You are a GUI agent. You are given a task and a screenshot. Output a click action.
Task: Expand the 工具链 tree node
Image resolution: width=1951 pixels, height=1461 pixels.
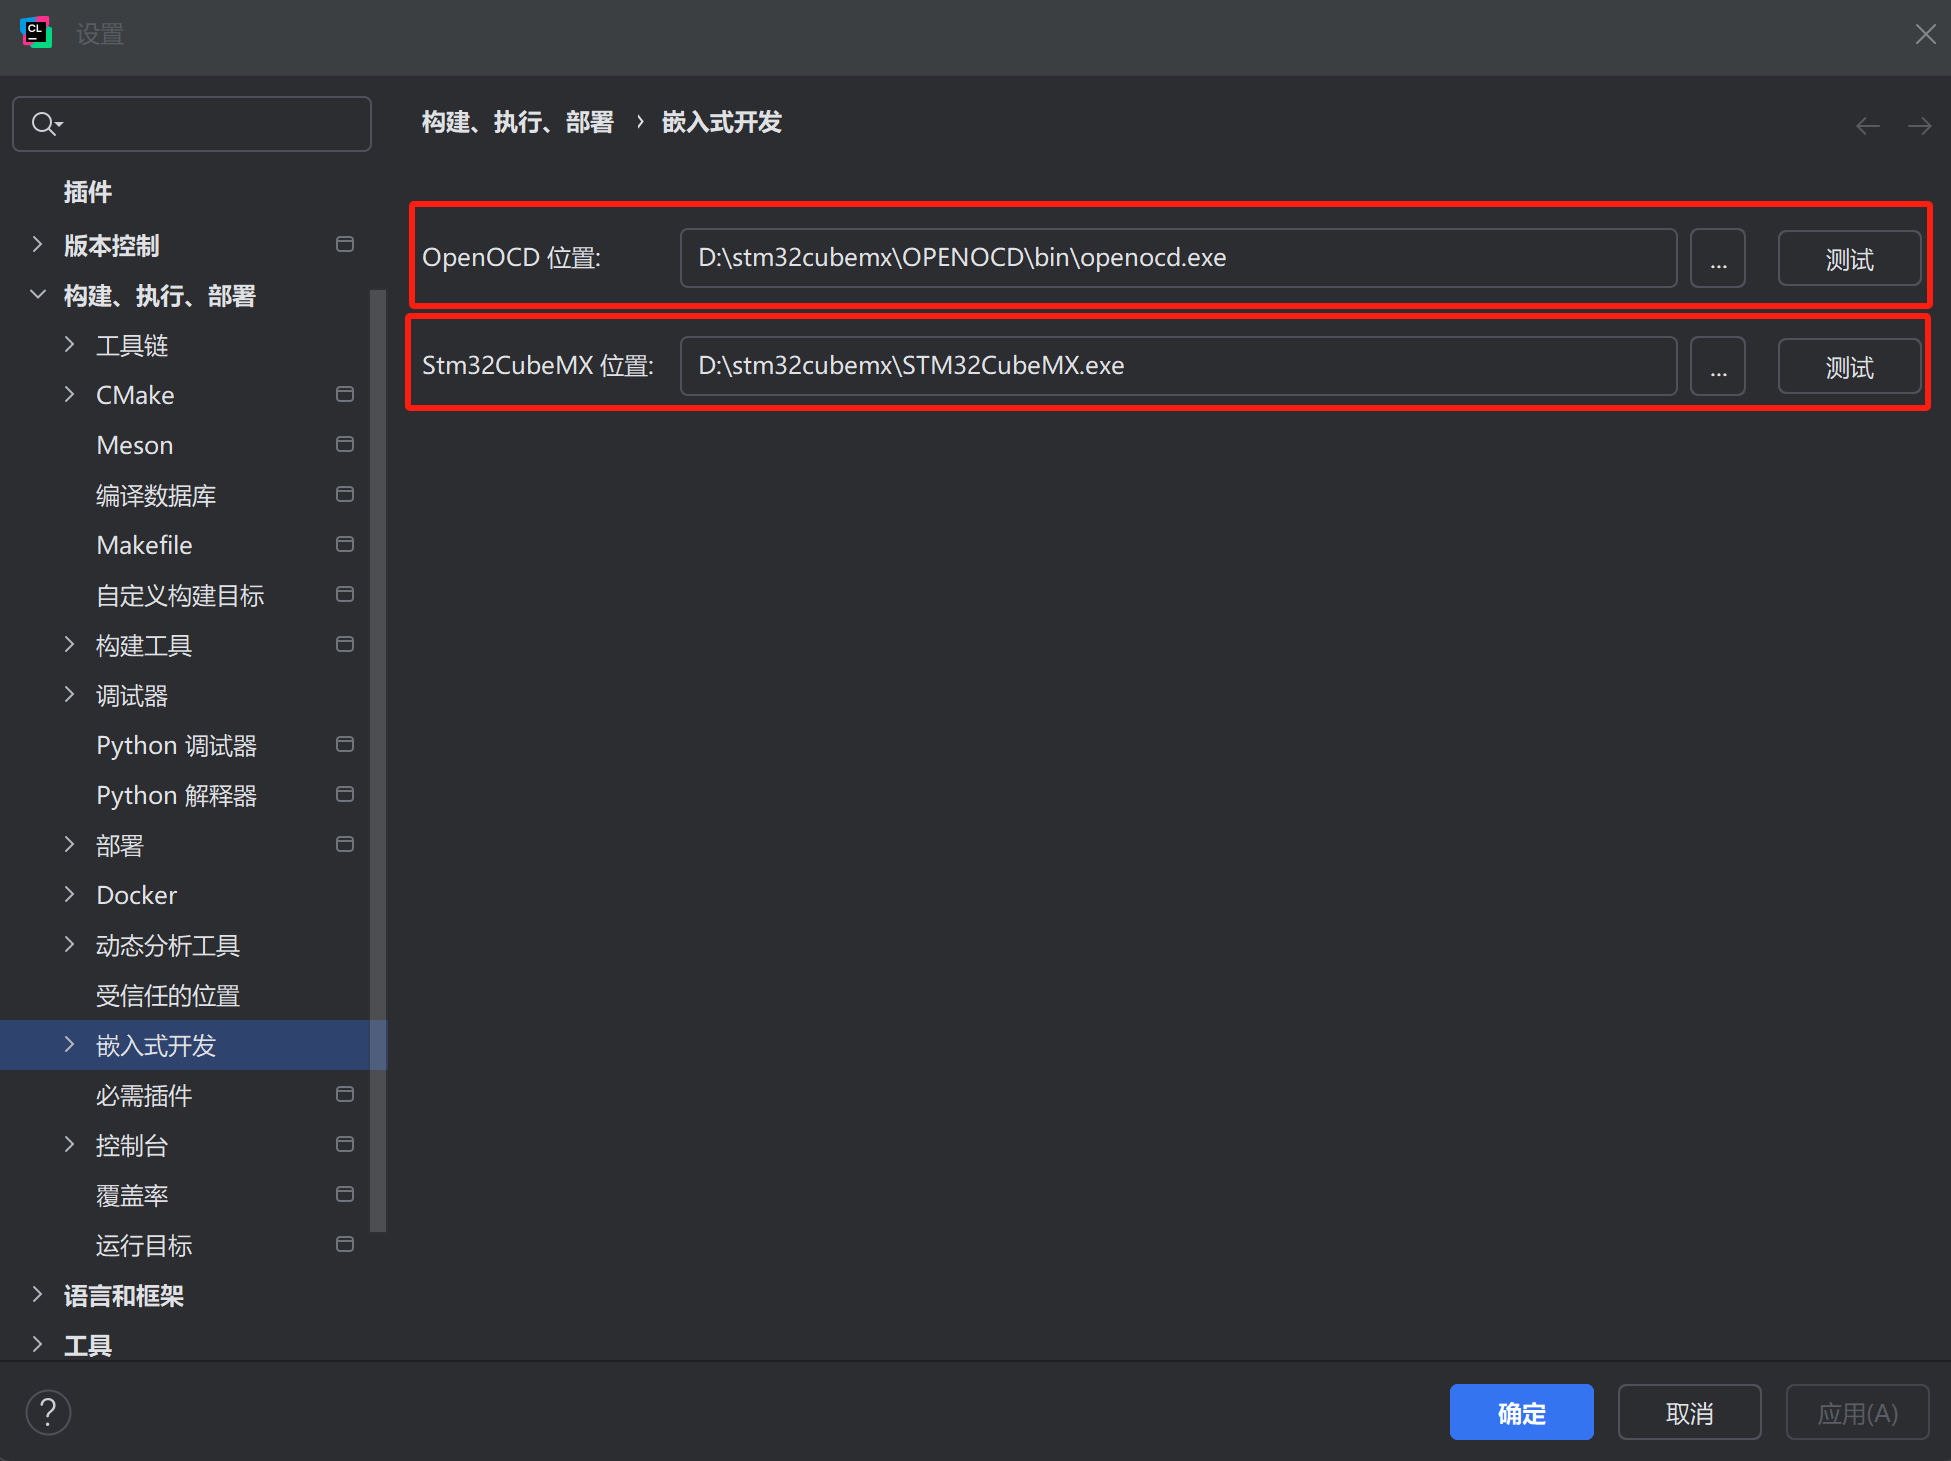coord(69,345)
